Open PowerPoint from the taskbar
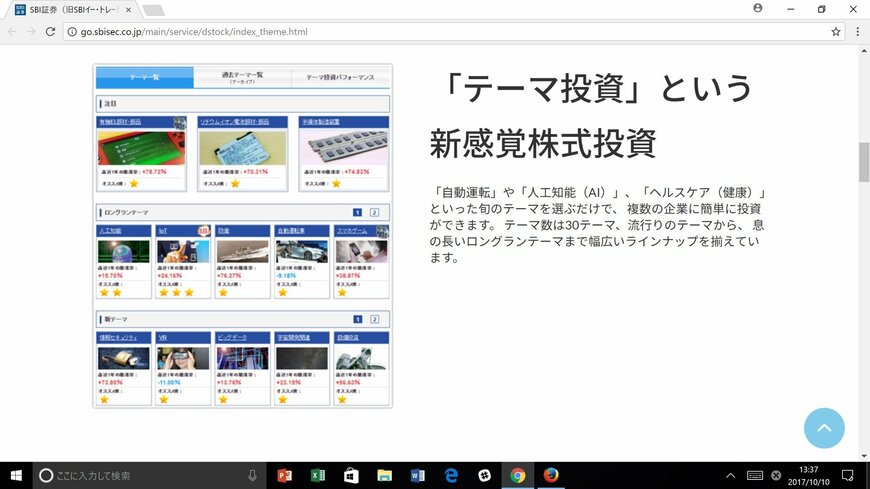 point(283,475)
